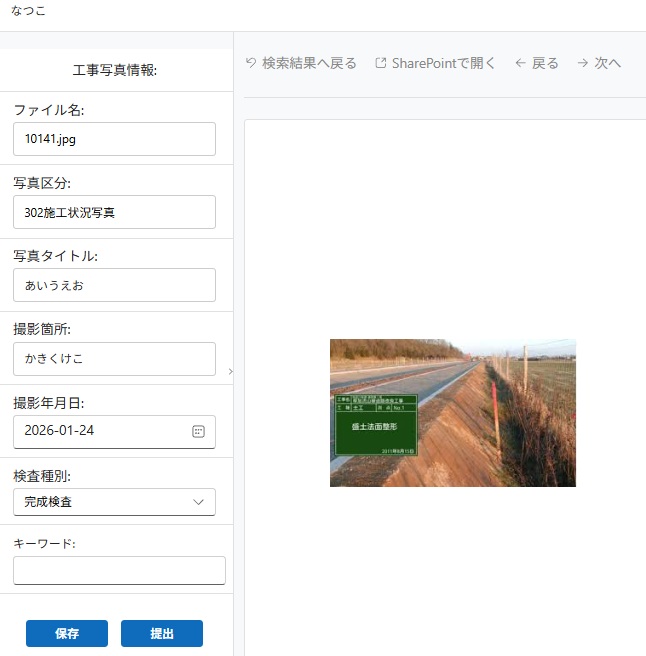Viewport: 646px width, 656px height.
Task: Click the chevron arrow on 完成検査
Action: (x=198, y=502)
